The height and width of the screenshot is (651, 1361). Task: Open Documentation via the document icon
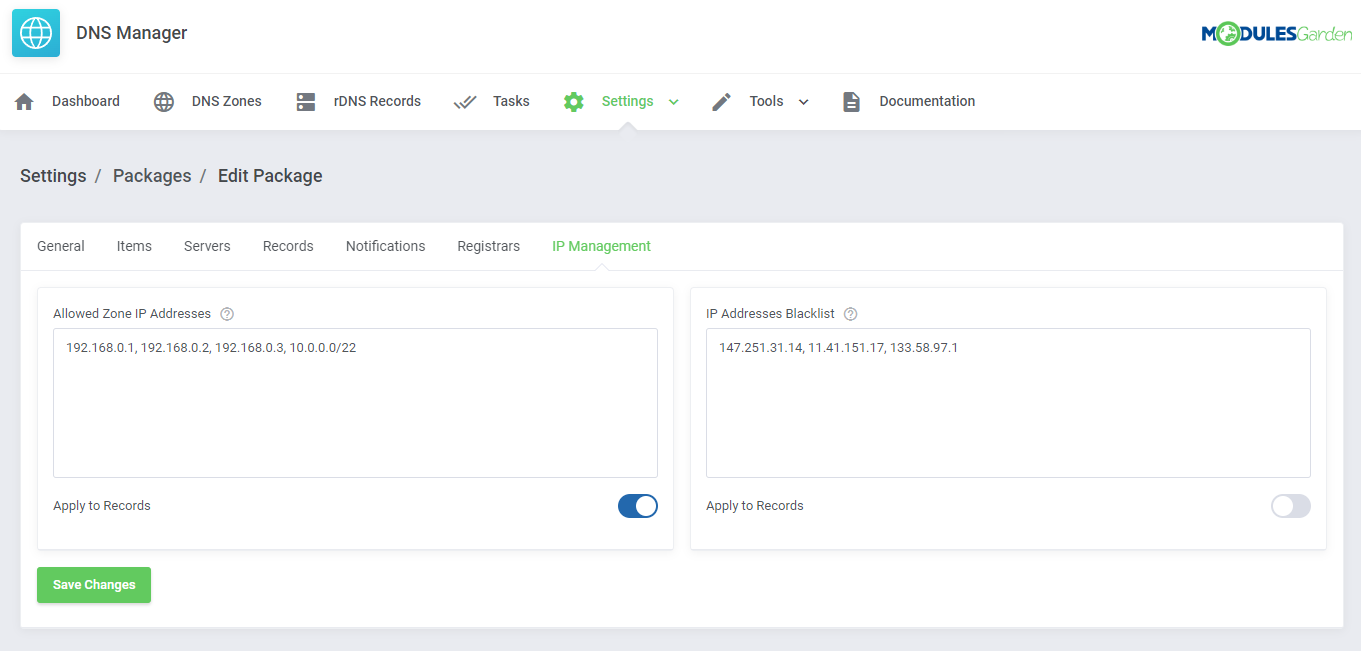click(x=851, y=100)
